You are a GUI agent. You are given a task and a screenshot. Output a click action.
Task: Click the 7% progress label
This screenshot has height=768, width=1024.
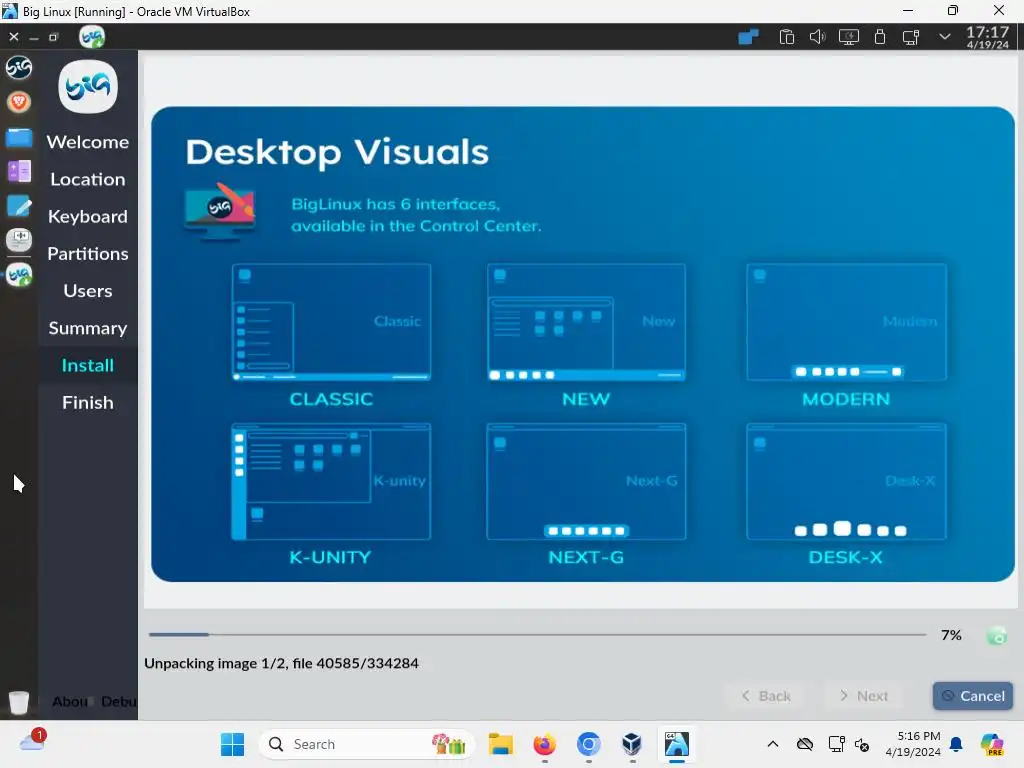click(951, 635)
